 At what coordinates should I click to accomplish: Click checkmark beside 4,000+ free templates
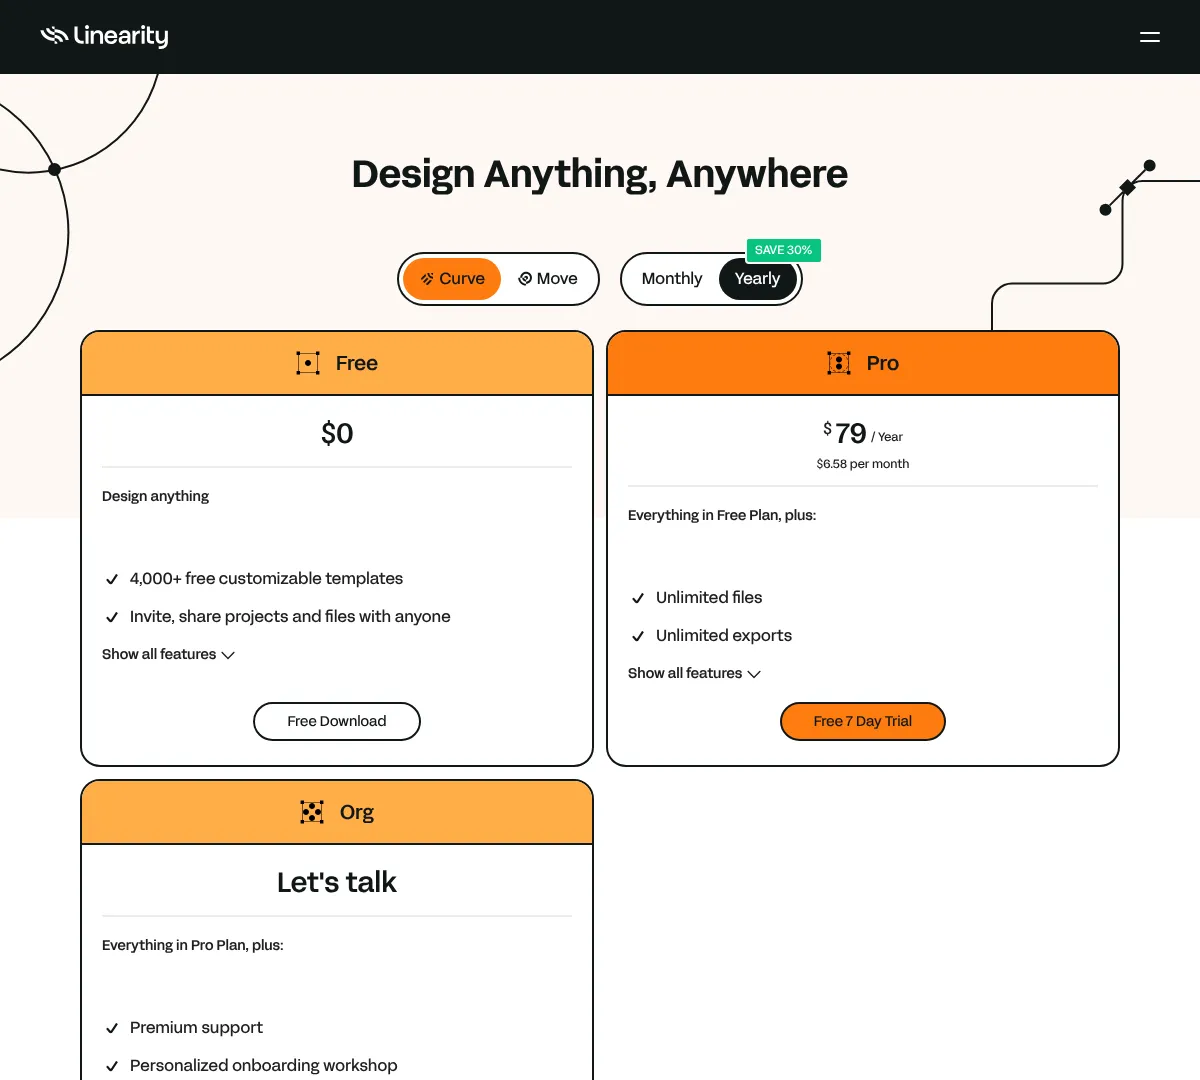112,579
